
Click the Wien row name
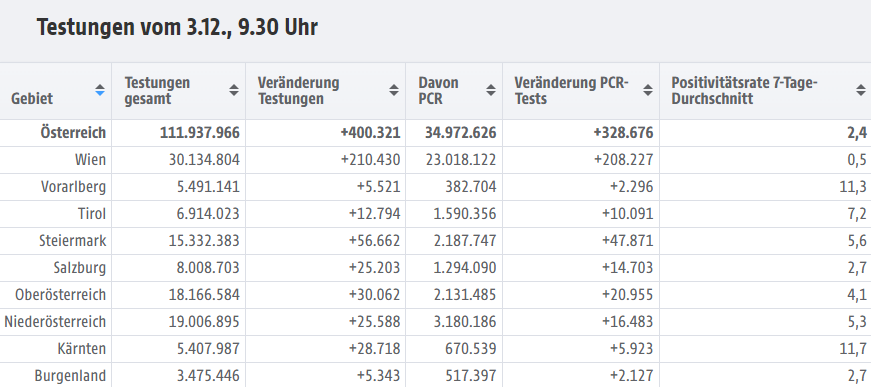pyautogui.click(x=90, y=160)
